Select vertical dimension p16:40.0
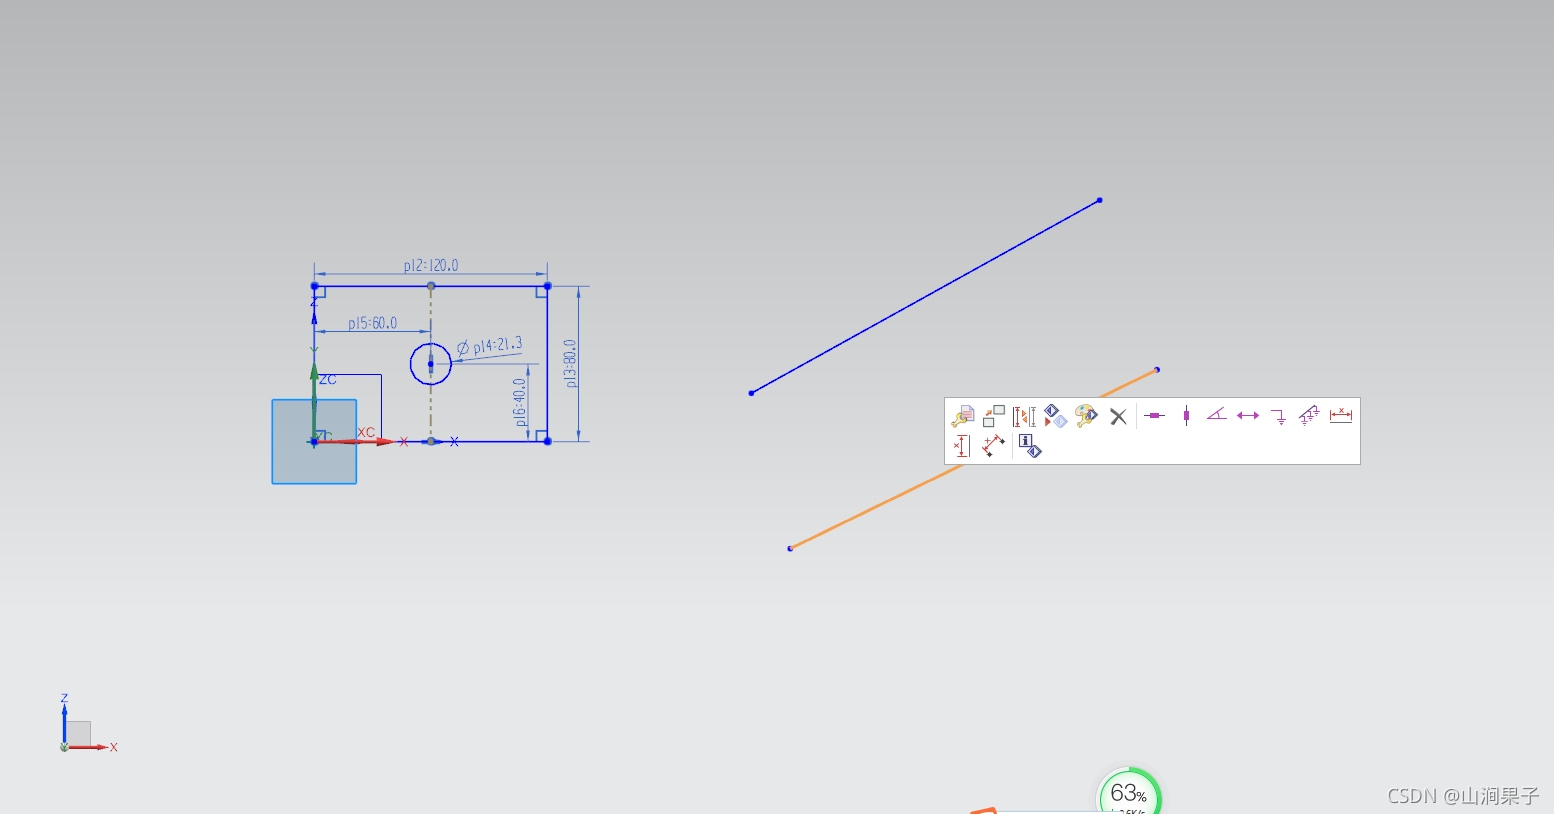Screen dimensions: 1554x814 point(520,402)
